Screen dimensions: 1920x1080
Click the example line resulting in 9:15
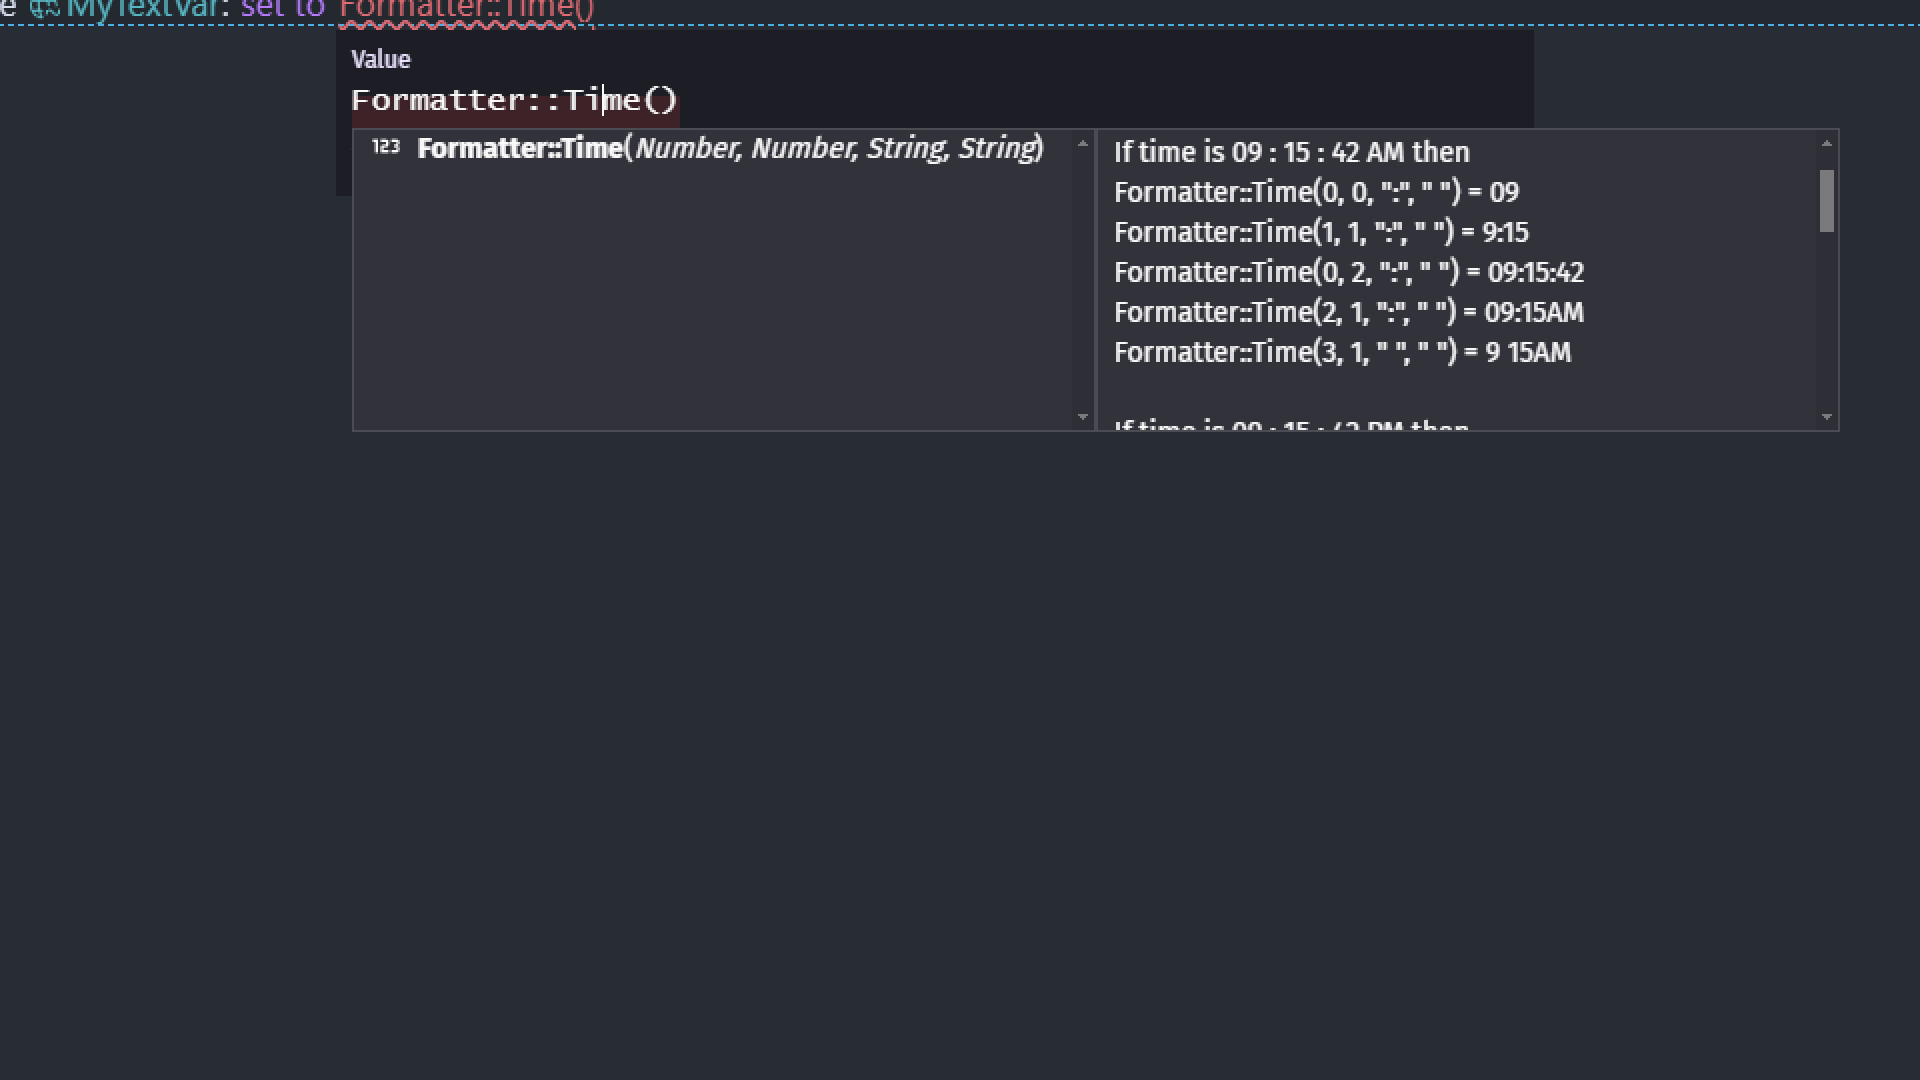tap(1321, 232)
